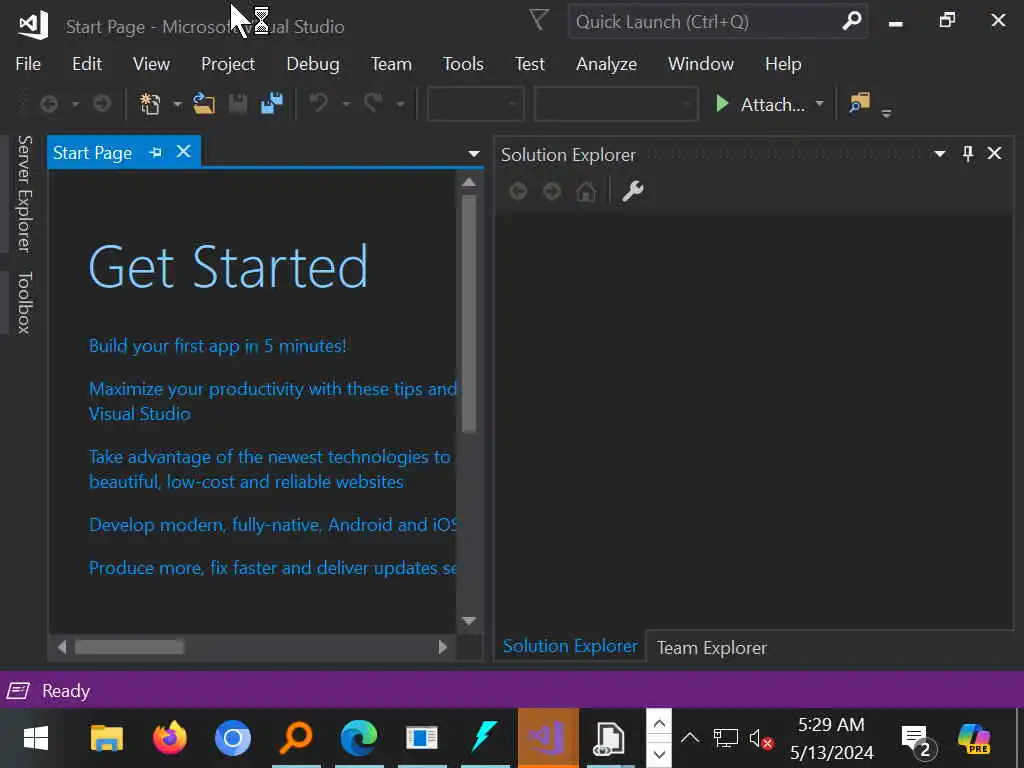
Task: Open File Explorer from the taskbar
Action: pos(106,739)
